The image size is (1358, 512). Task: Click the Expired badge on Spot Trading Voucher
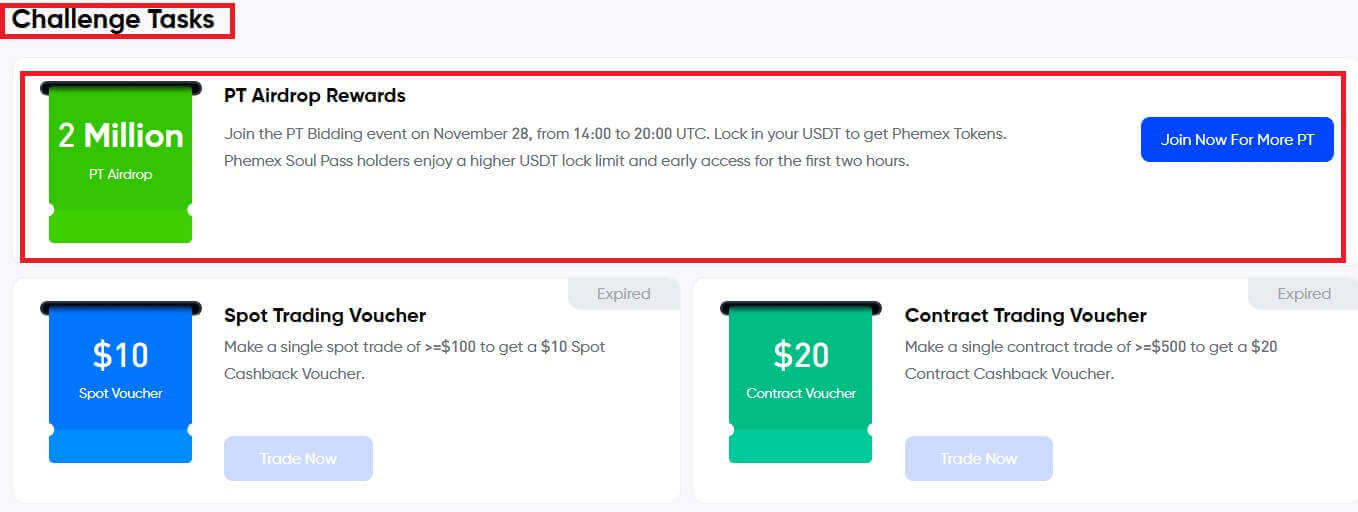click(624, 294)
